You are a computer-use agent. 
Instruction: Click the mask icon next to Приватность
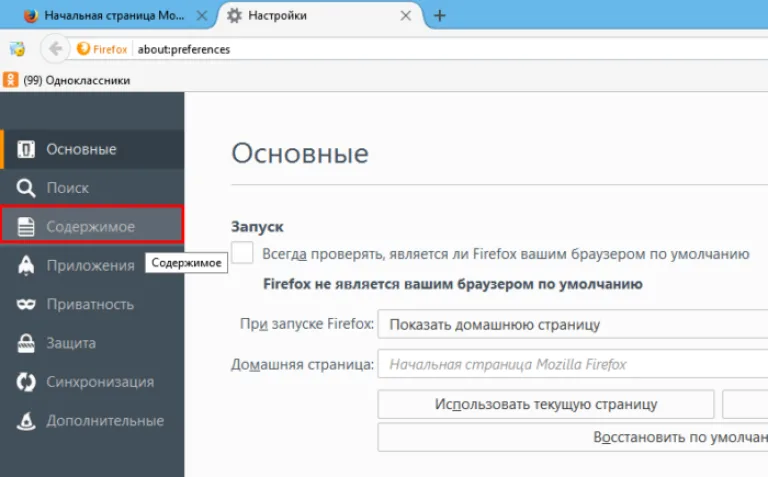coord(26,304)
